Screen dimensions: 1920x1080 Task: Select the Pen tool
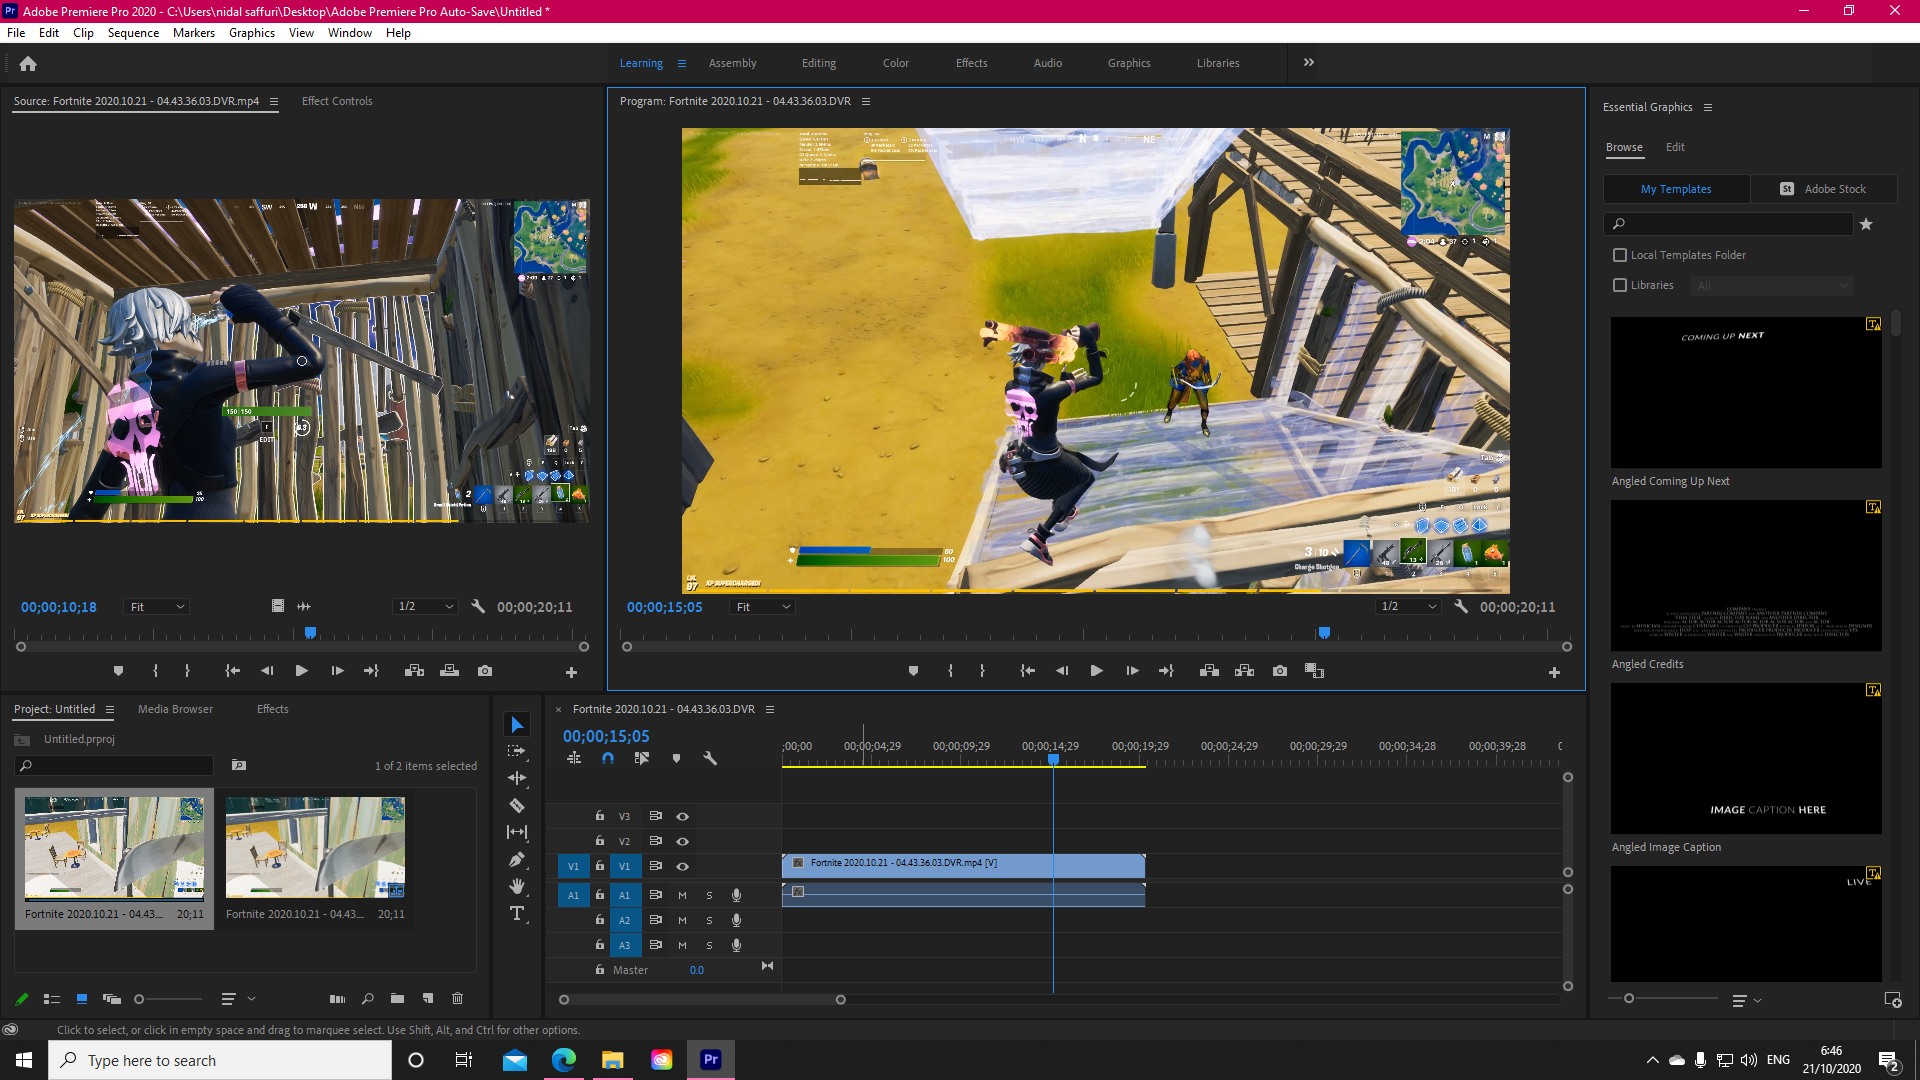click(x=517, y=858)
